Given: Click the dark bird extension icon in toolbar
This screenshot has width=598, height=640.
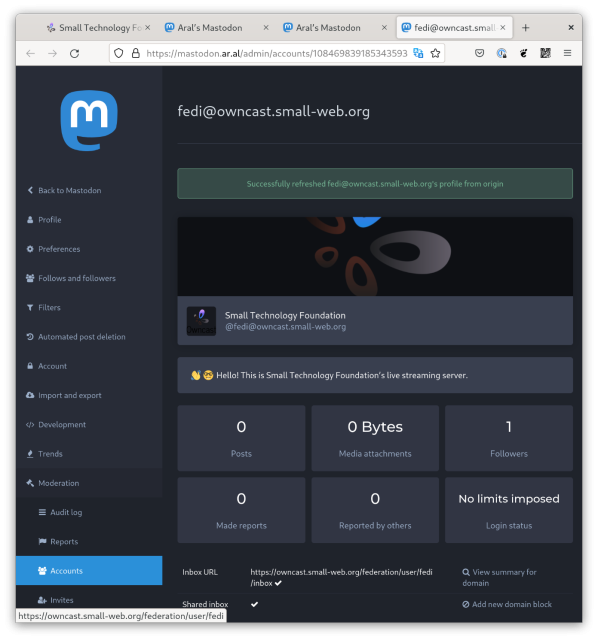Looking at the screenshot, I should coord(523,53).
